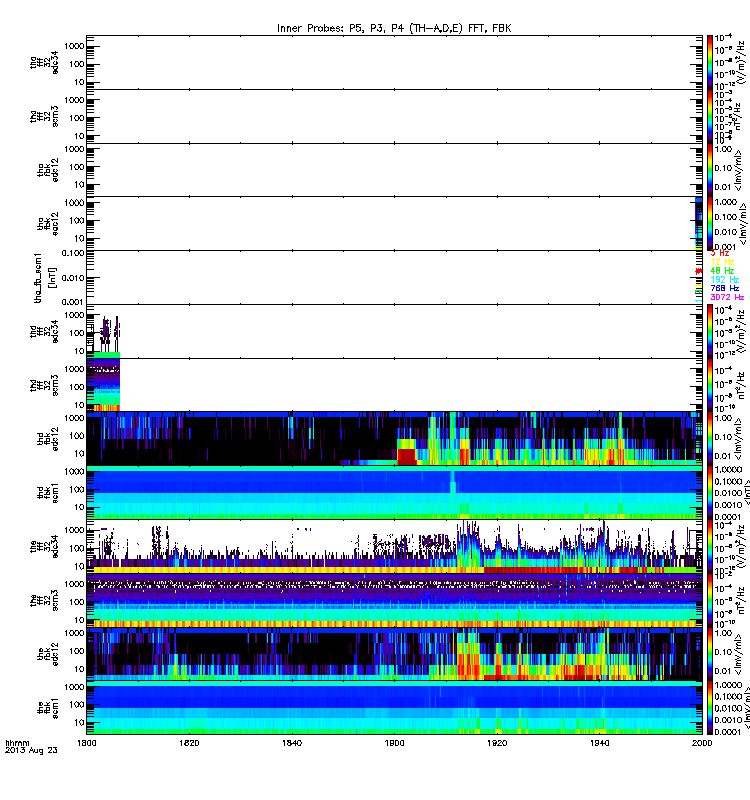Click the "the fff 32 edc34" panel label

click(x=44, y=547)
